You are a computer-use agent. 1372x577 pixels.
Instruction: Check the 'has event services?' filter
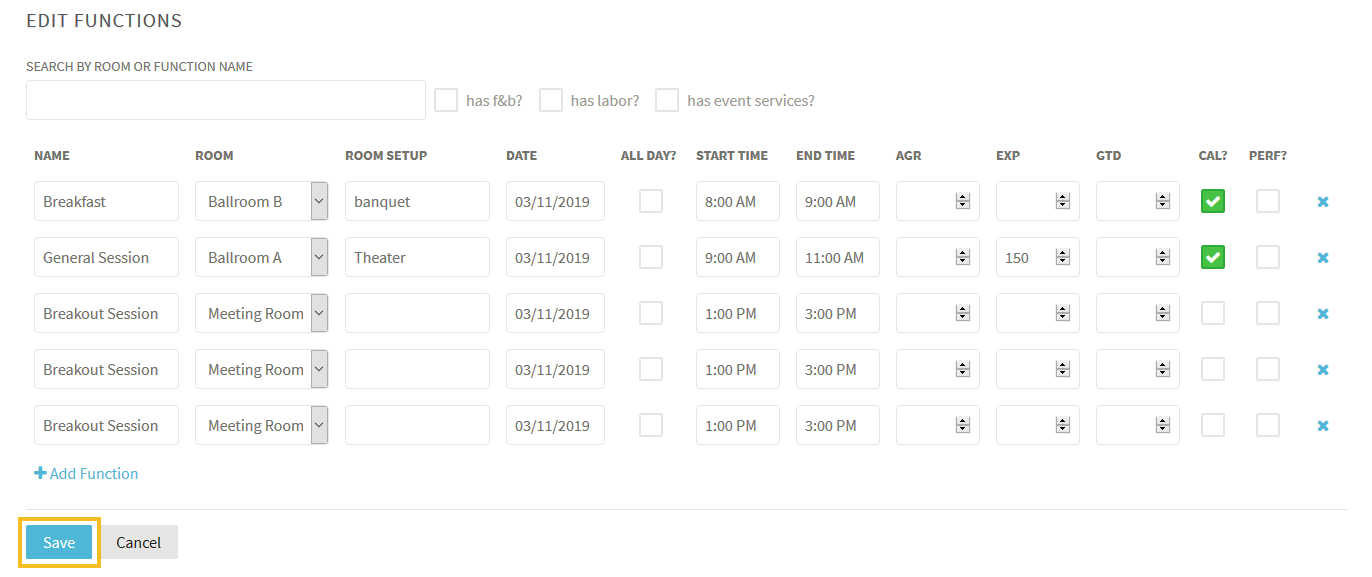(x=667, y=100)
